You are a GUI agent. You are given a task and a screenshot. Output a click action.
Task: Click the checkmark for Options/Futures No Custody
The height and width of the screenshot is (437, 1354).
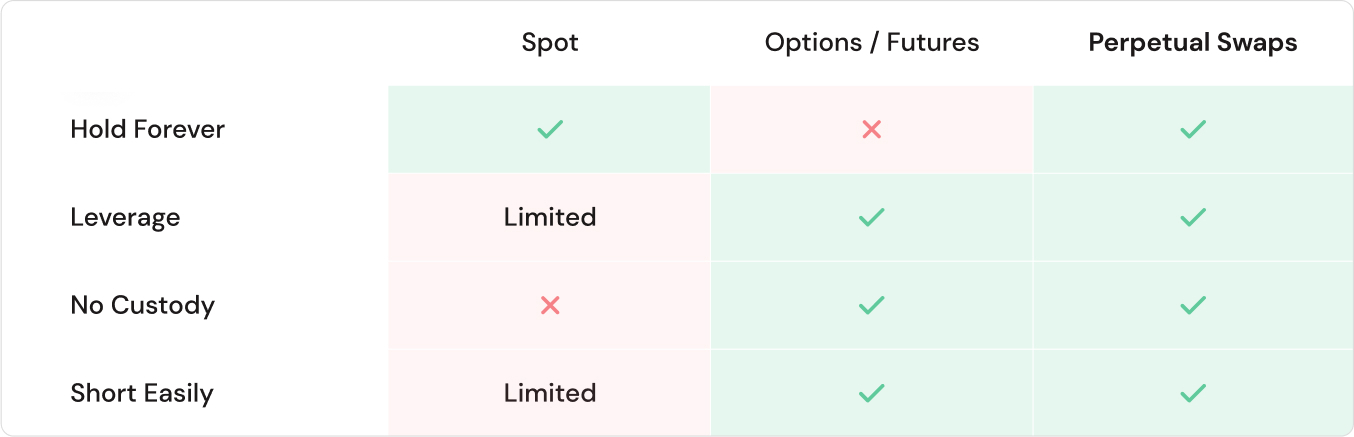(871, 305)
